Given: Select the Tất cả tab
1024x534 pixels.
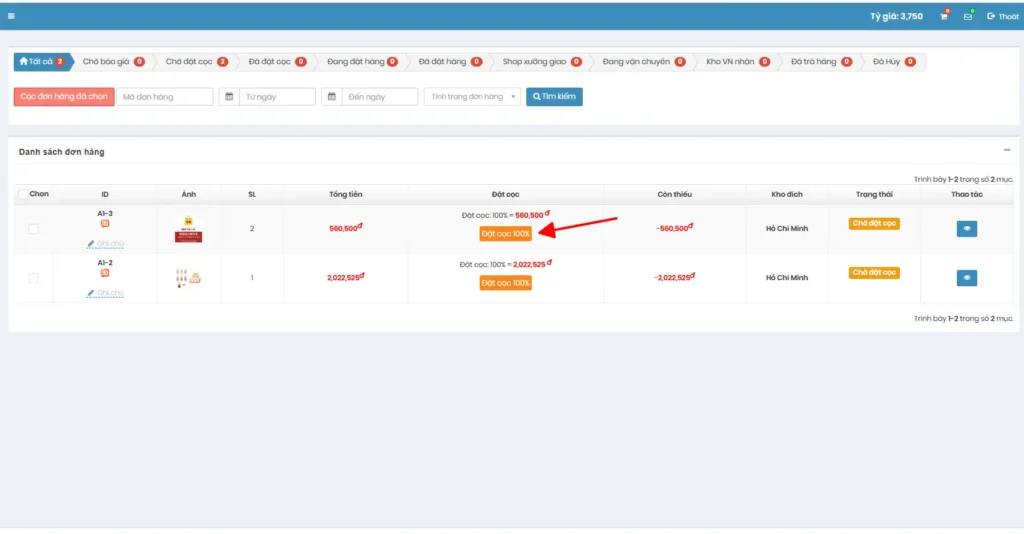Looking at the screenshot, I should tap(42, 61).
